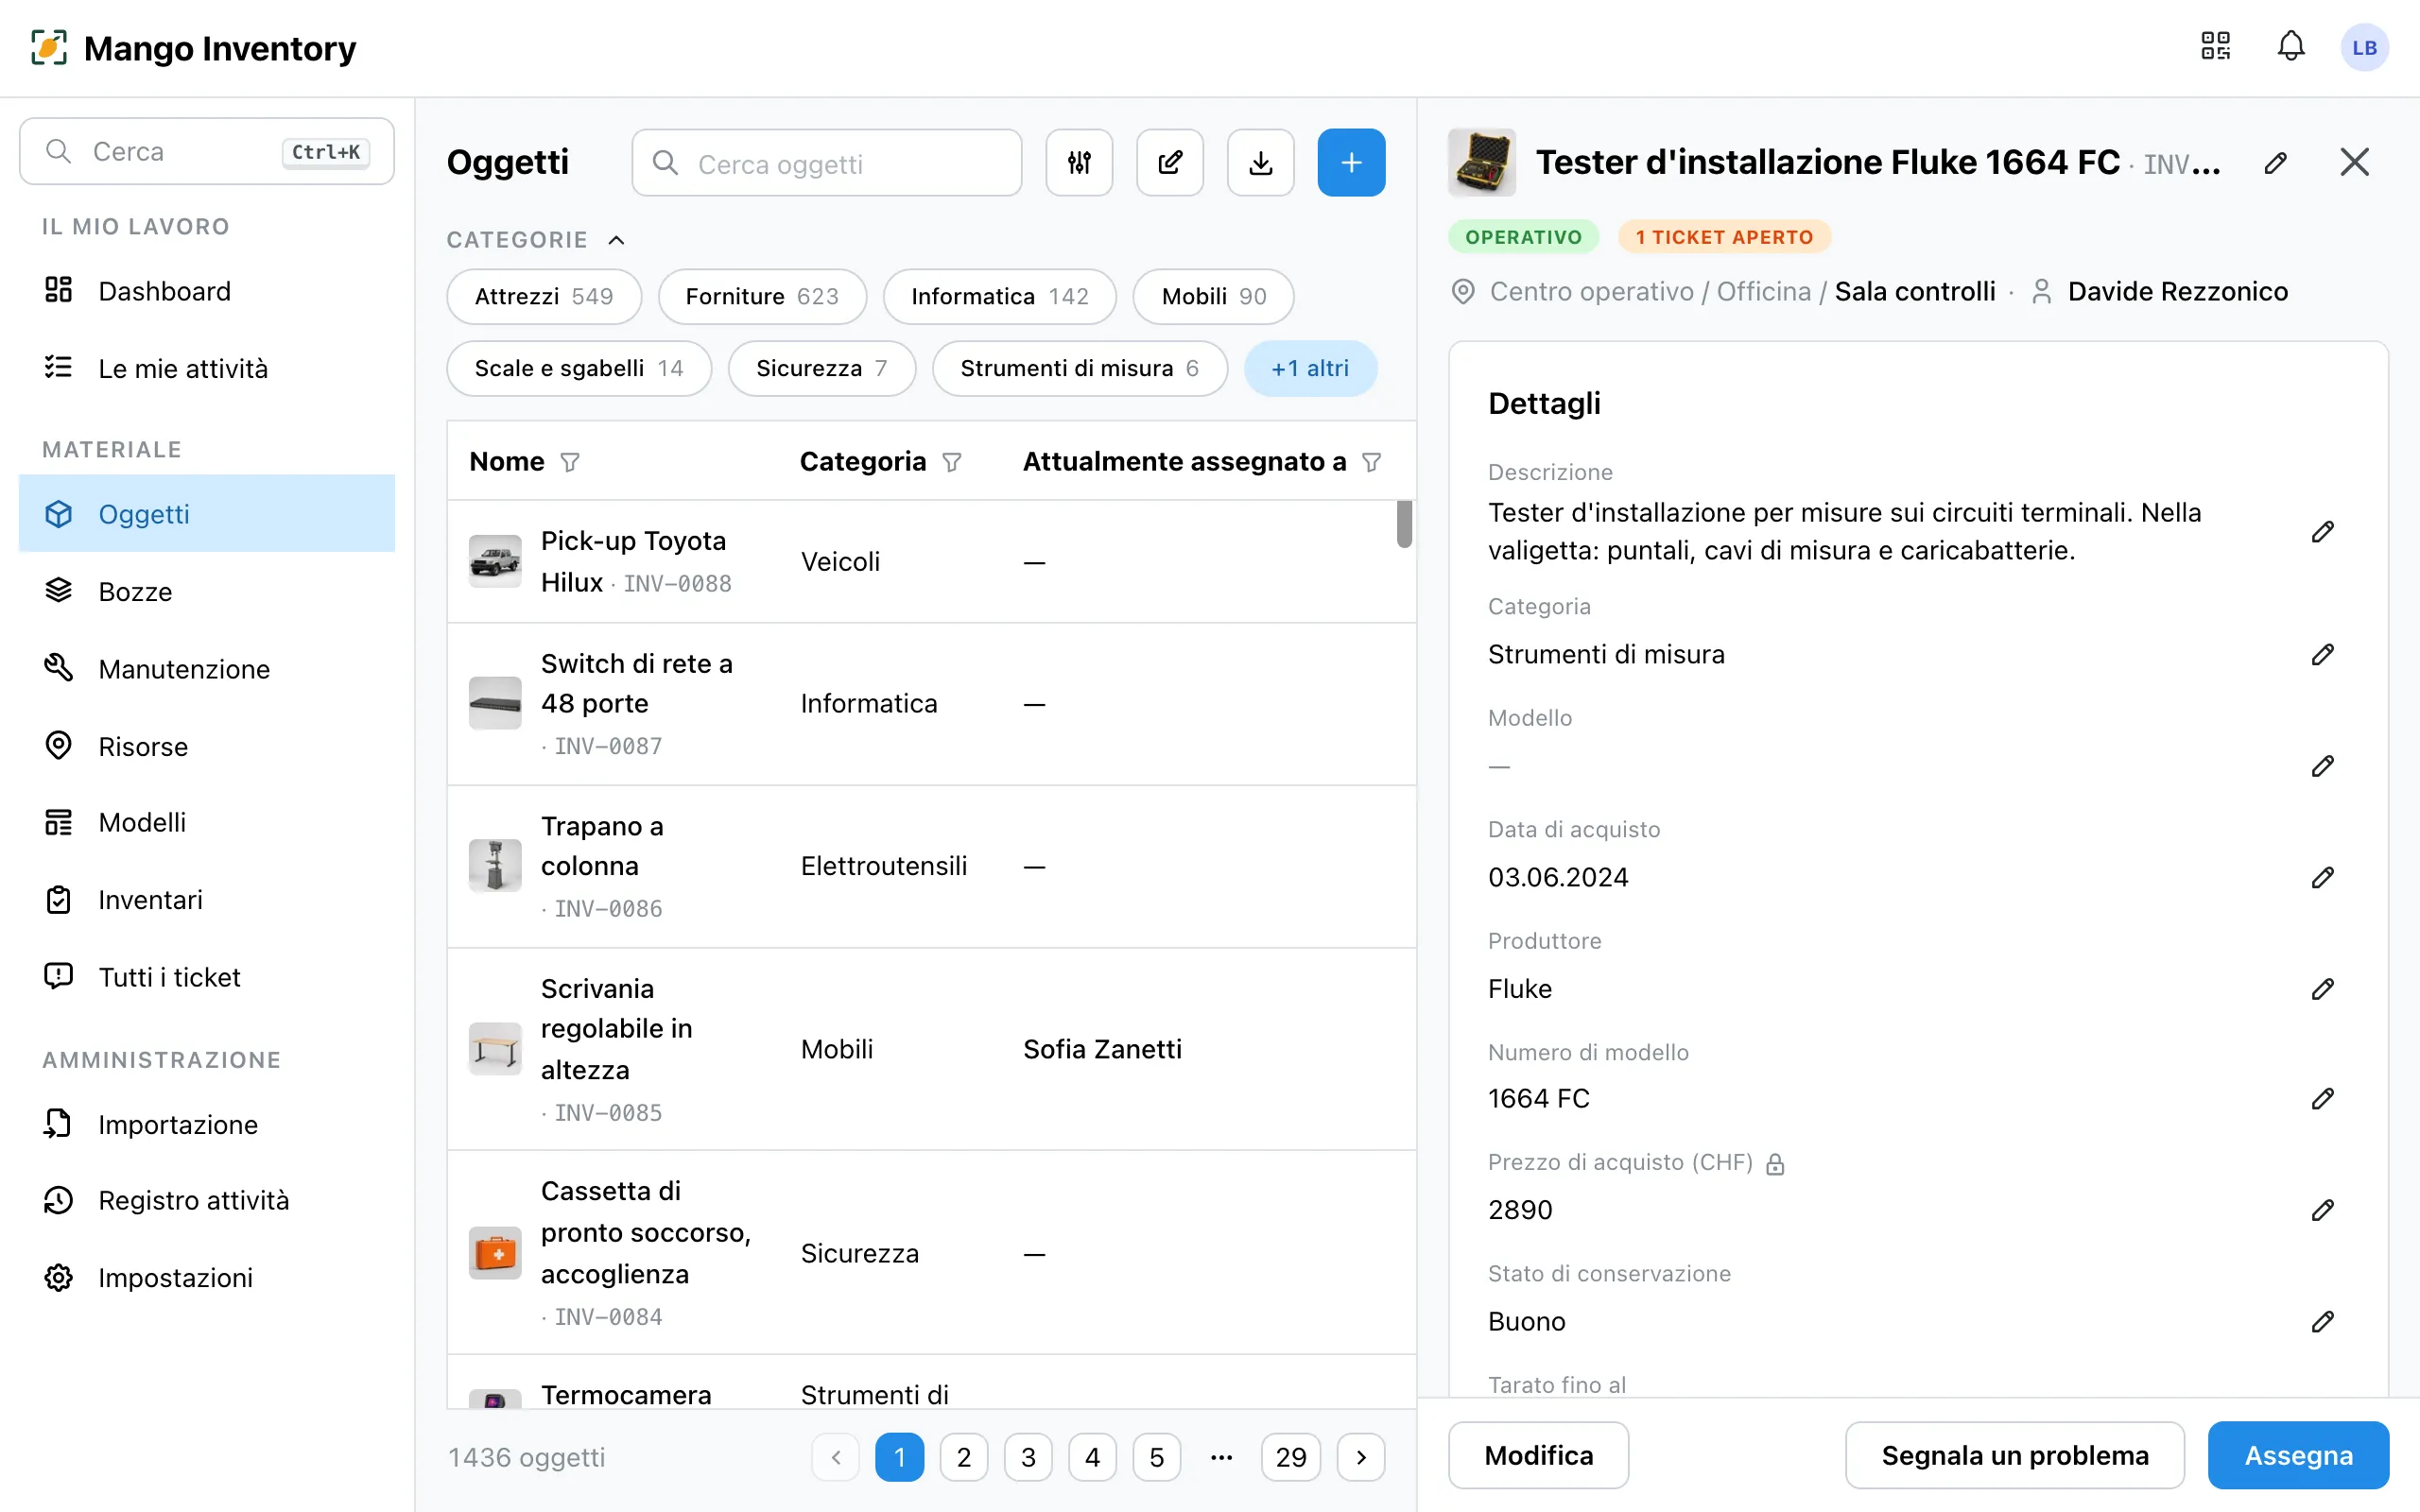Open the Pick-up Toyota Hilux row
Screen dimensions: 2420x1512
click(931, 561)
